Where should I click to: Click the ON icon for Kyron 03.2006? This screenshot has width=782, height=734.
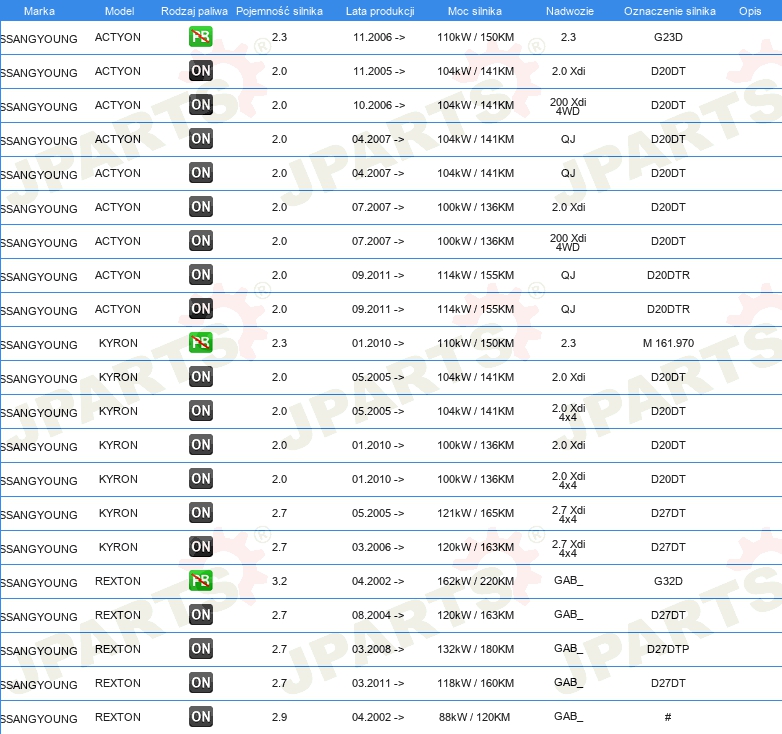pos(201,547)
